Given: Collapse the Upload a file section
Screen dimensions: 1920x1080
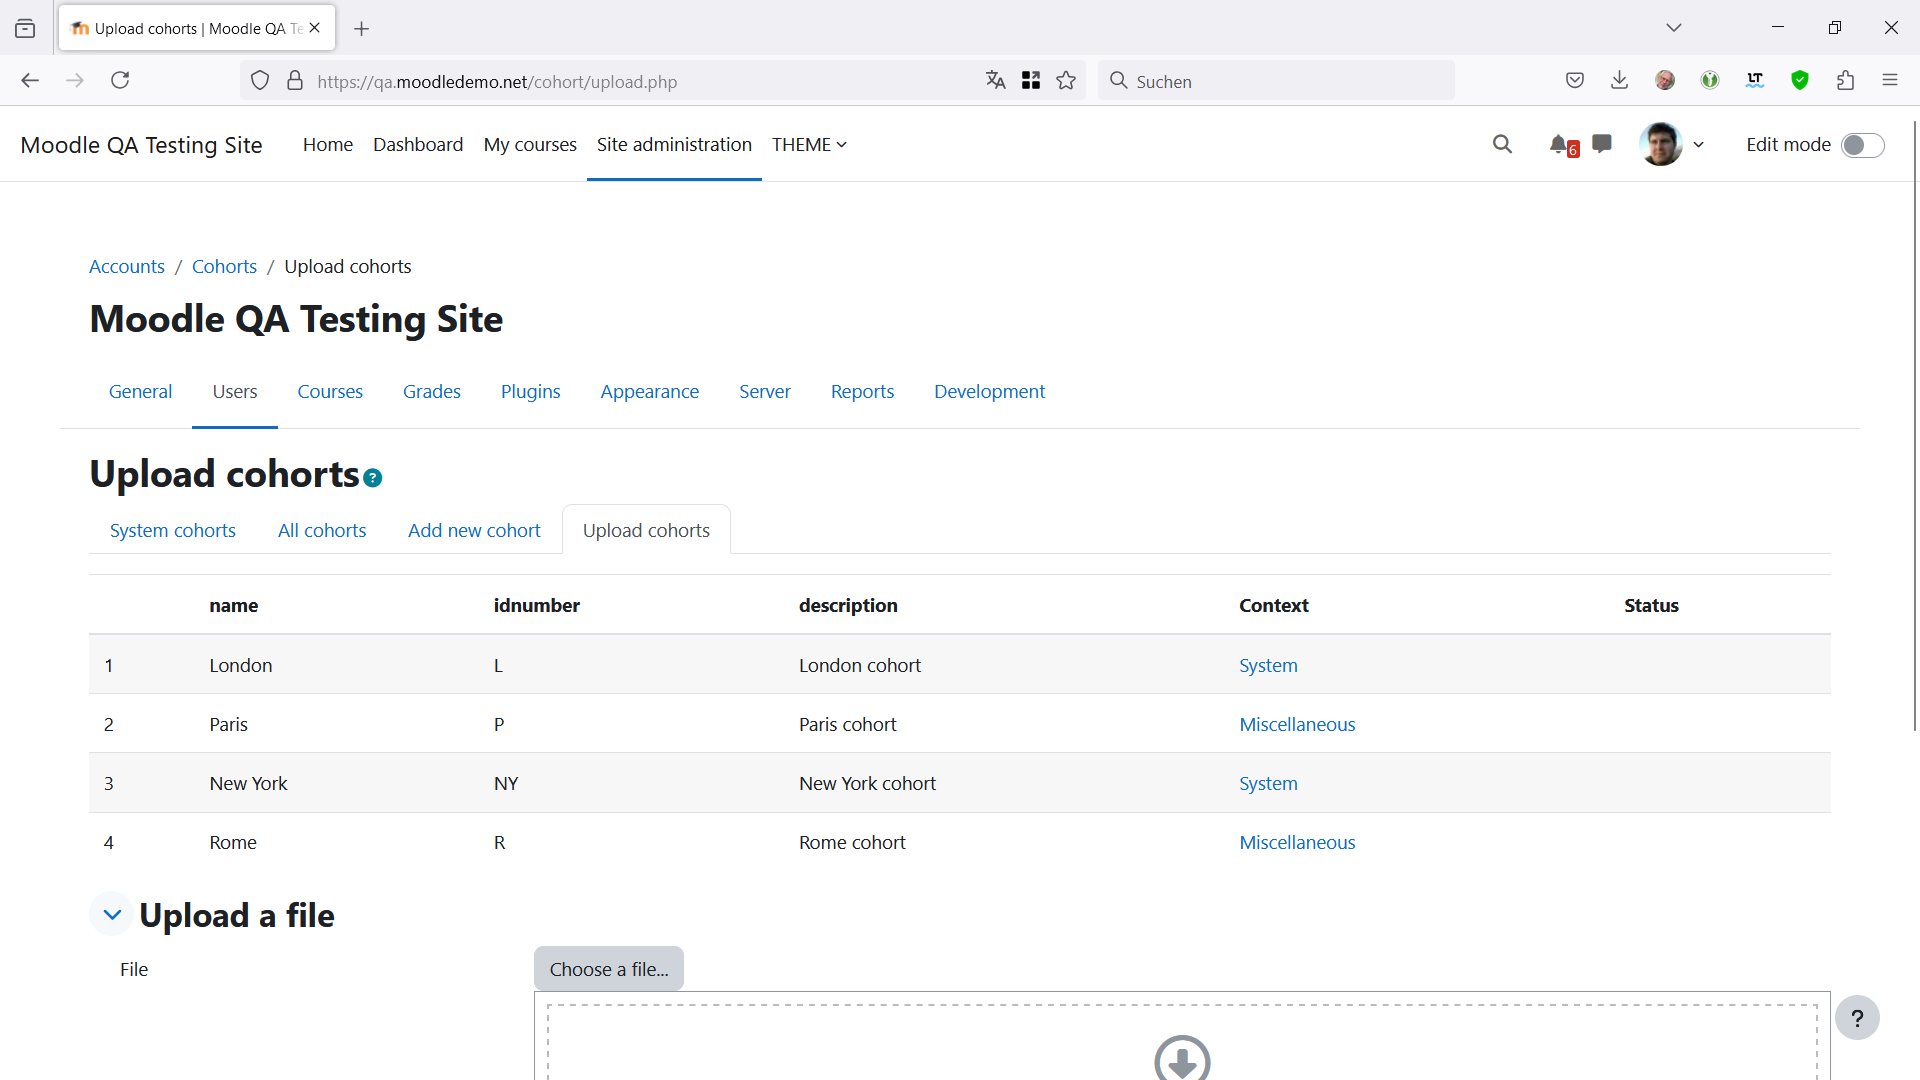Looking at the screenshot, I should click(112, 914).
